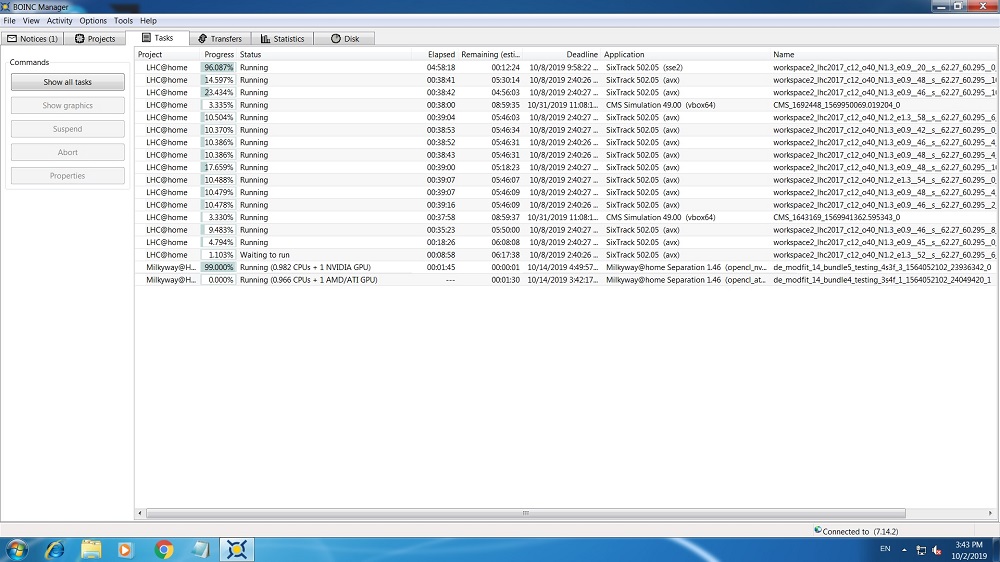Select the task at 23.434% progress
Image resolution: width=1000 pixels, height=562 pixels.
point(567,92)
